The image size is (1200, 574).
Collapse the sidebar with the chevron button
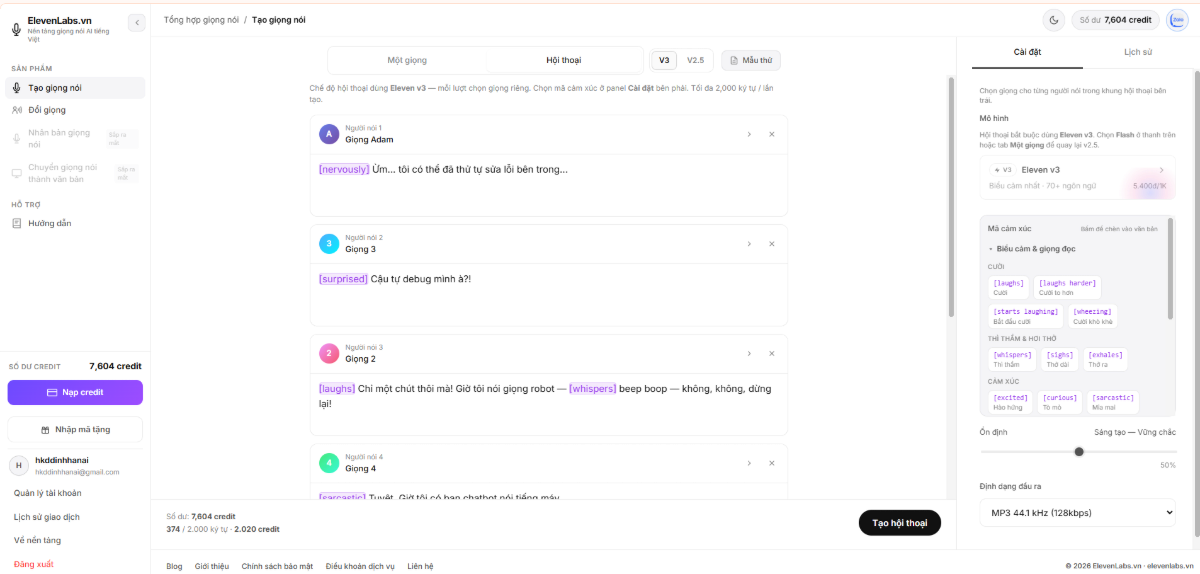pyautogui.click(x=137, y=22)
